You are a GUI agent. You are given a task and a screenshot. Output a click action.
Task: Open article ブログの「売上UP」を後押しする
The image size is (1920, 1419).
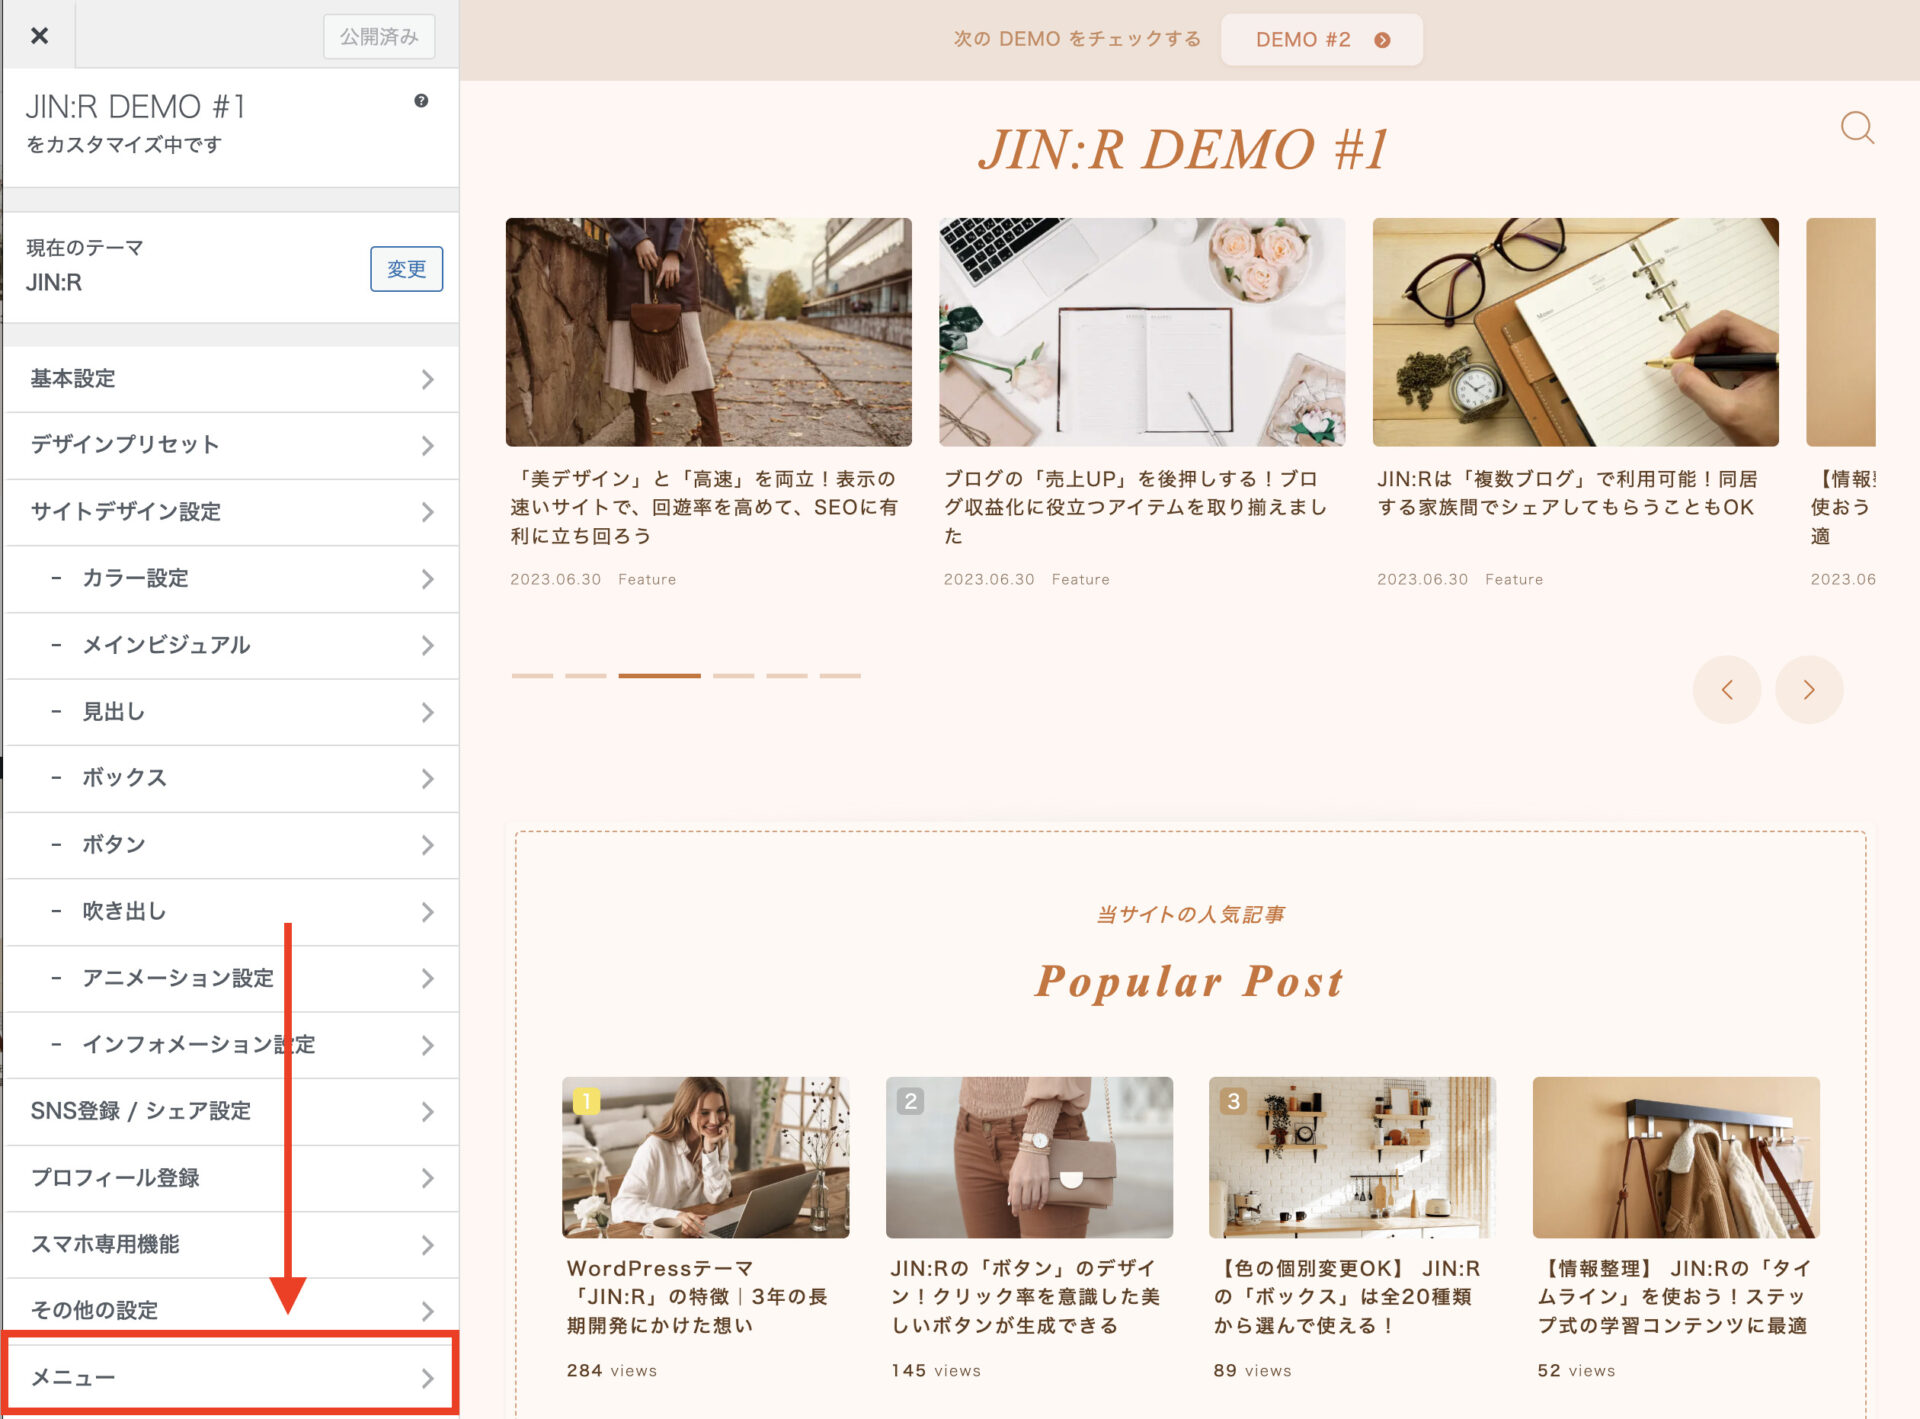pos(1136,507)
